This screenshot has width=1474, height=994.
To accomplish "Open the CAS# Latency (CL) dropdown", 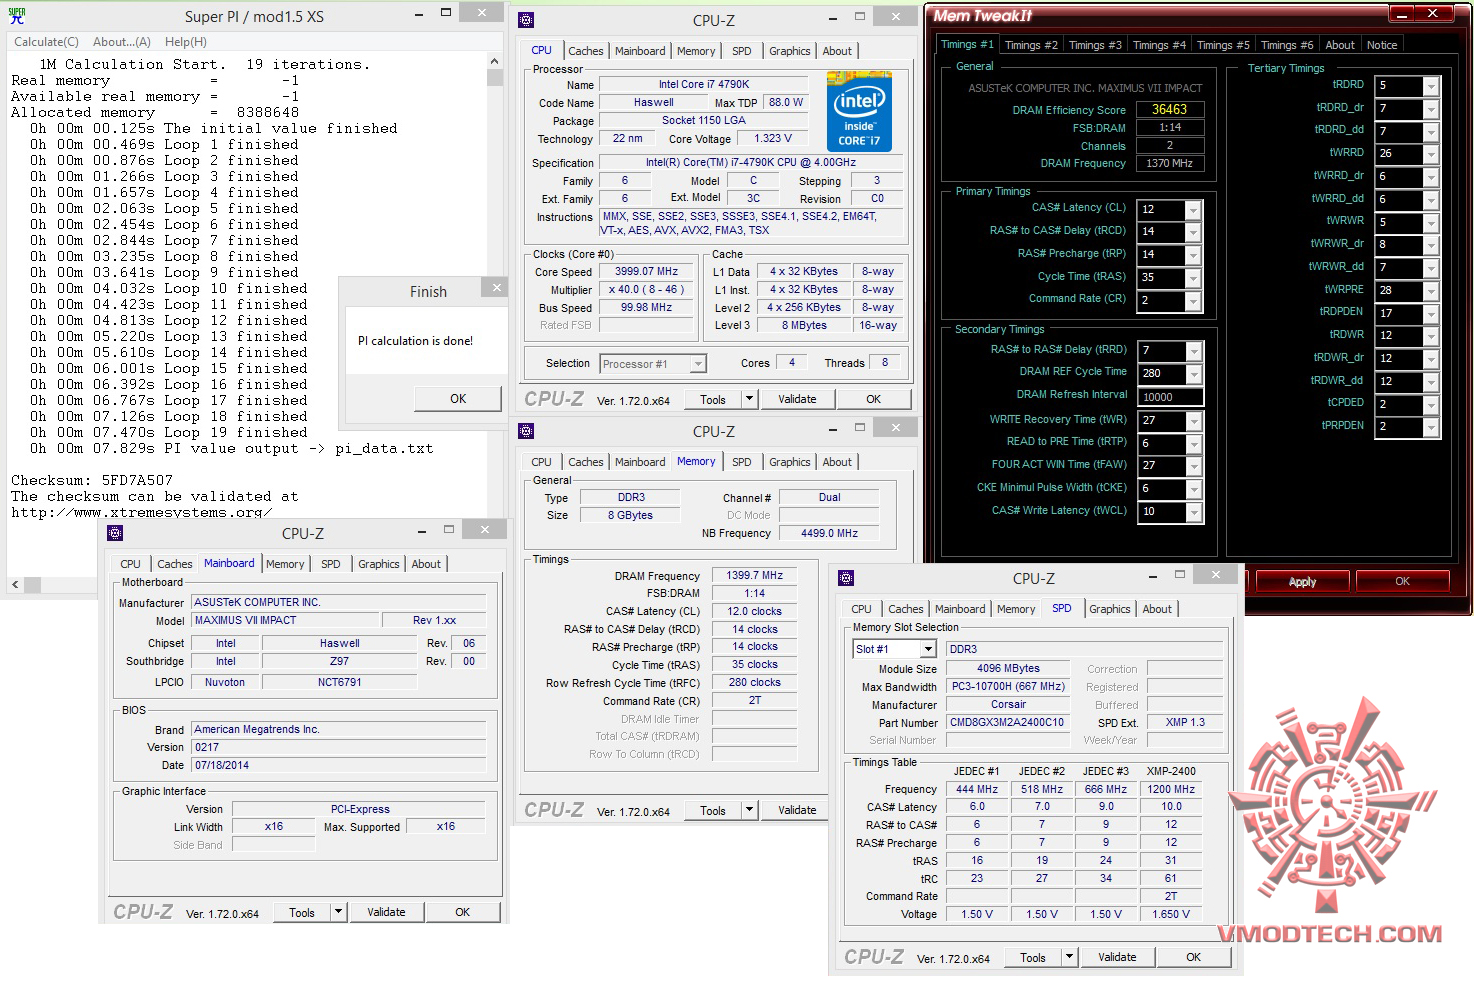I will [x=1192, y=210].
